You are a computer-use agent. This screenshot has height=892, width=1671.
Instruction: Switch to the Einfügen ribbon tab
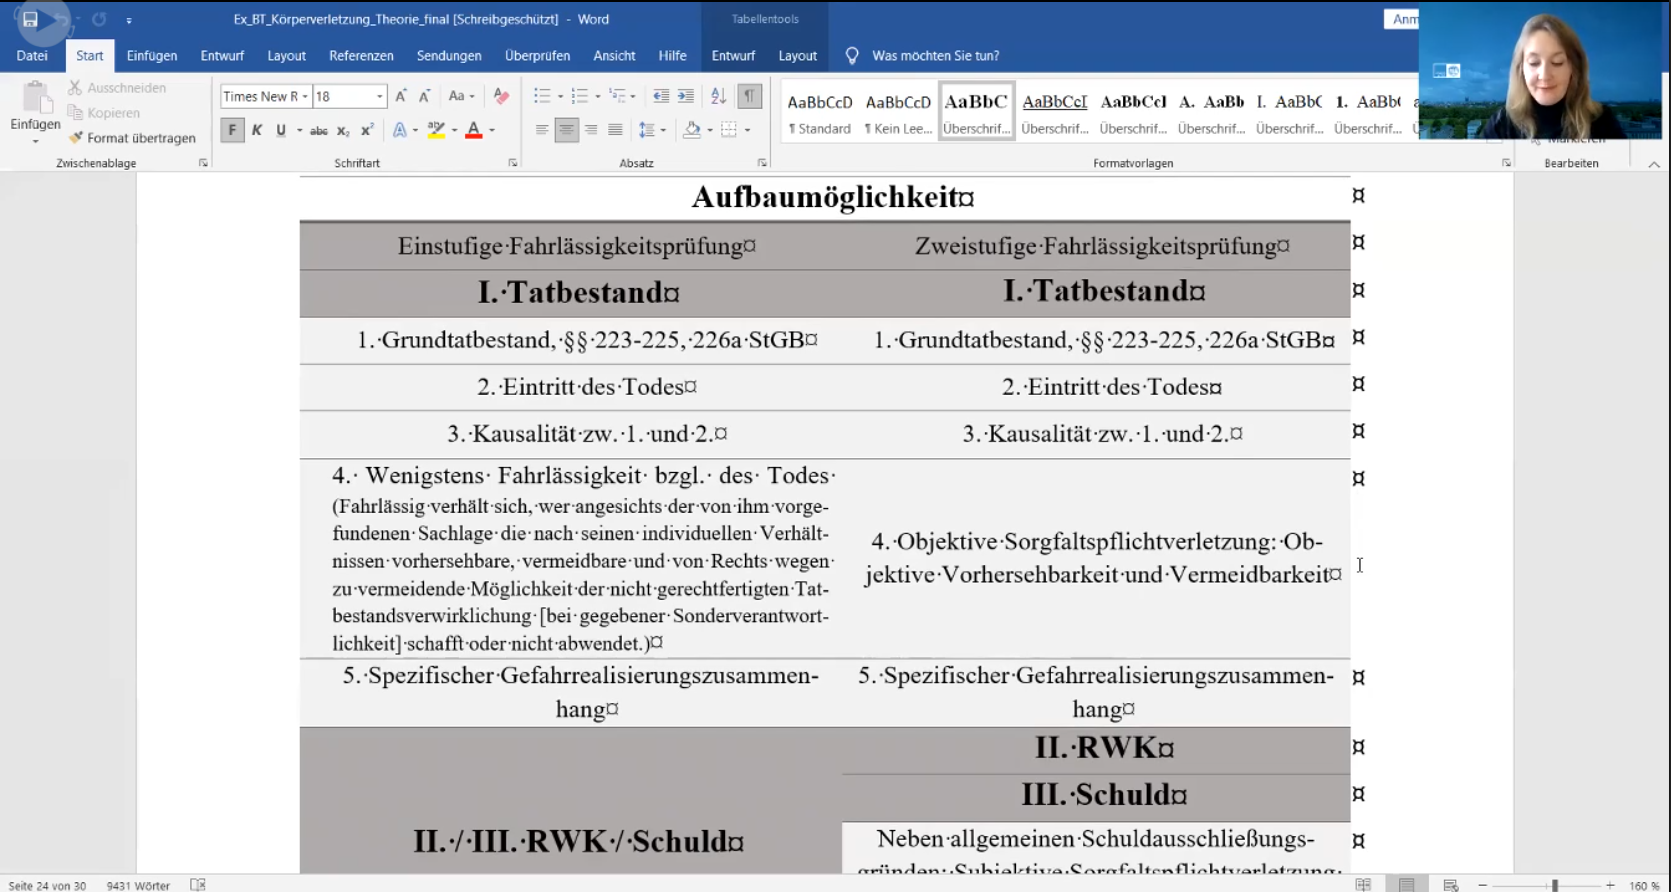tap(152, 56)
